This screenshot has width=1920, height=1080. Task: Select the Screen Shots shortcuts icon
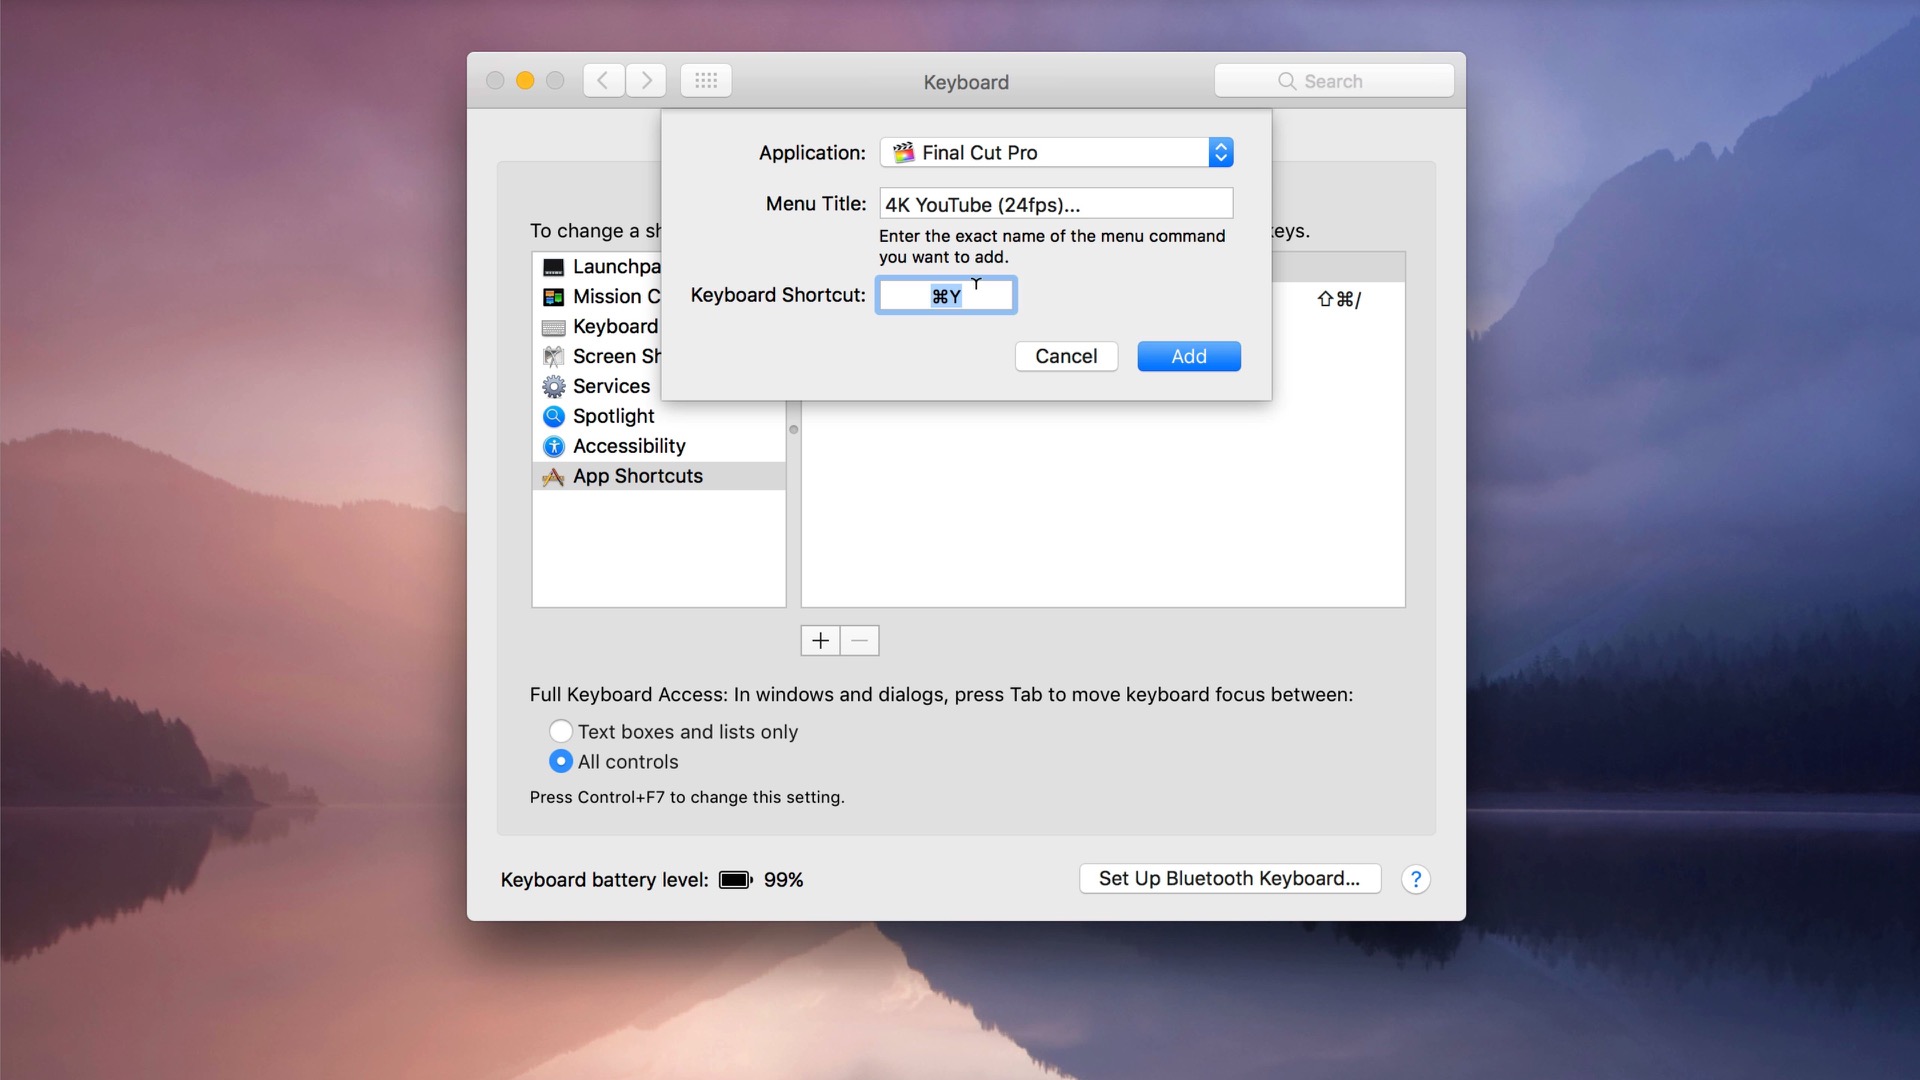554,356
